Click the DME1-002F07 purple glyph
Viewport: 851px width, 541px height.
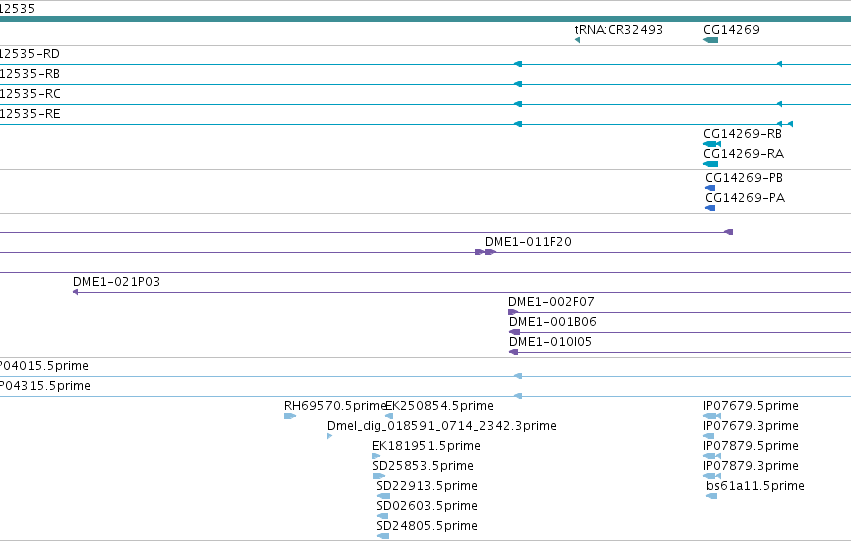click(x=512, y=312)
